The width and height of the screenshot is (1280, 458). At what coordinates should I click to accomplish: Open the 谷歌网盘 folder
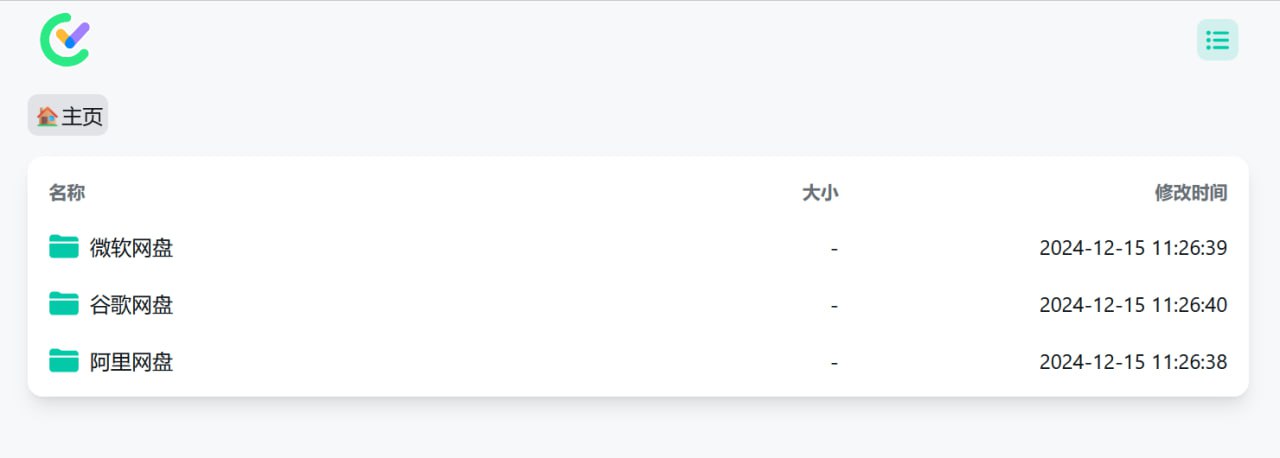coord(131,304)
